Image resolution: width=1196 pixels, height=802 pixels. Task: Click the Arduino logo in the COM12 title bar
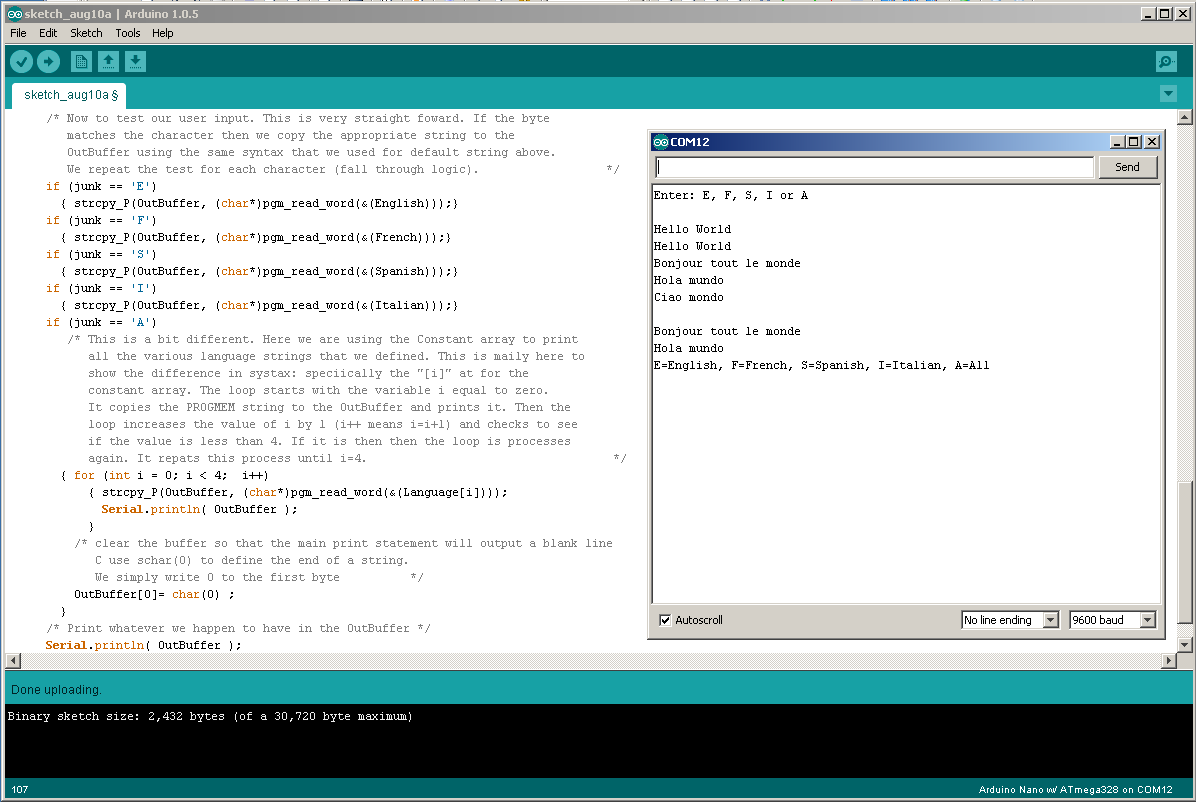661,142
